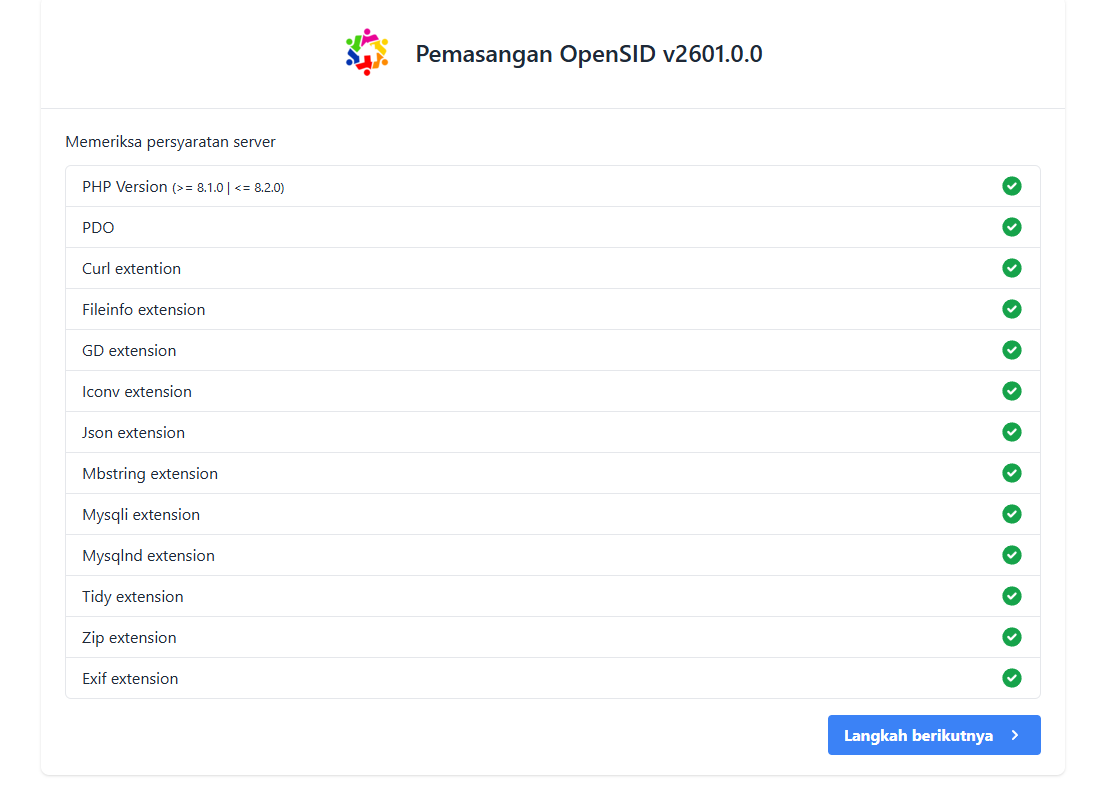This screenshot has width=1110, height=790.
Task: Click the Memeriksa persyaratan server text
Action: pyautogui.click(x=170, y=142)
